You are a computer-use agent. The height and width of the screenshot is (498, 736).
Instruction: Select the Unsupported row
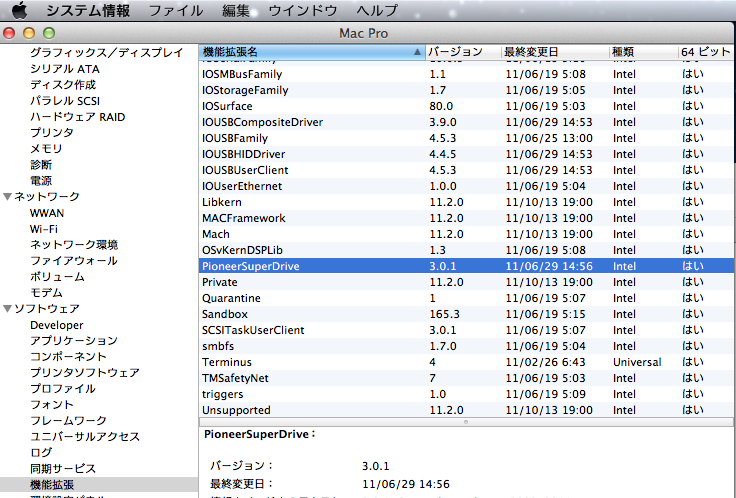(x=466, y=409)
